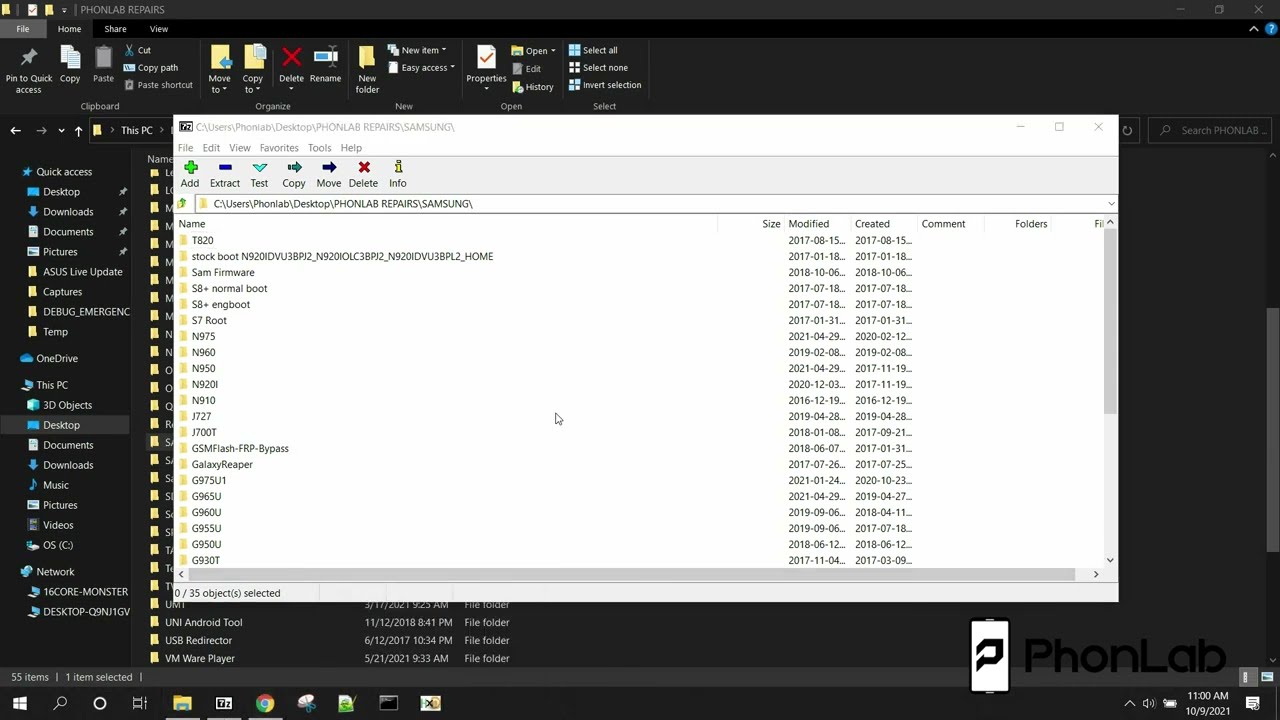Click Select all in Explorer ribbon
This screenshot has width=1280, height=720.
click(593, 50)
